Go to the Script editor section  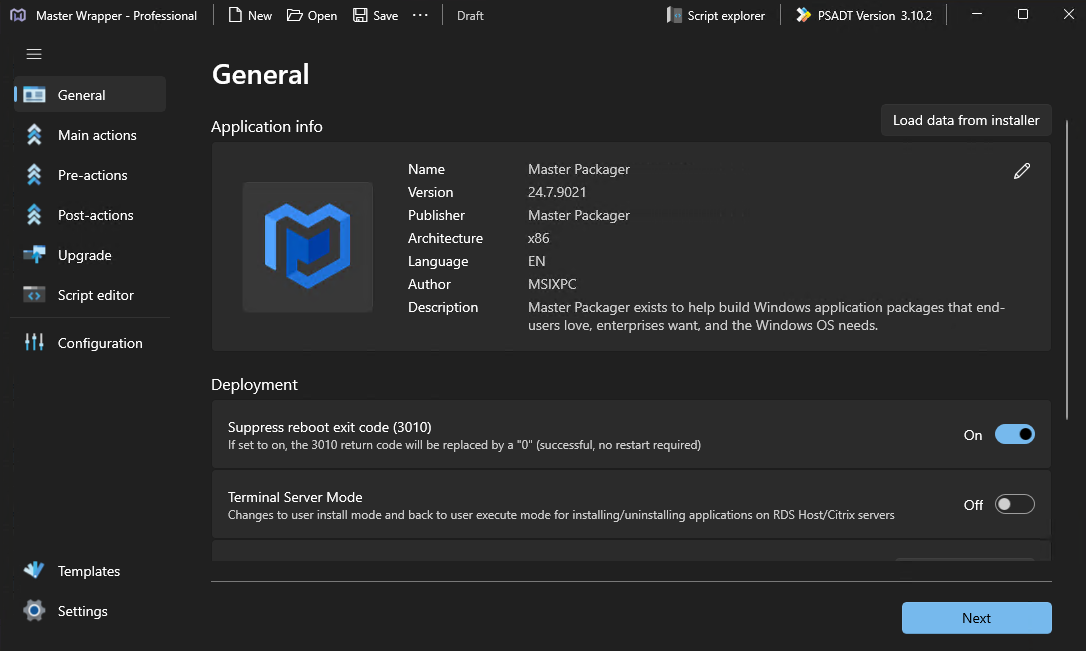[95, 295]
